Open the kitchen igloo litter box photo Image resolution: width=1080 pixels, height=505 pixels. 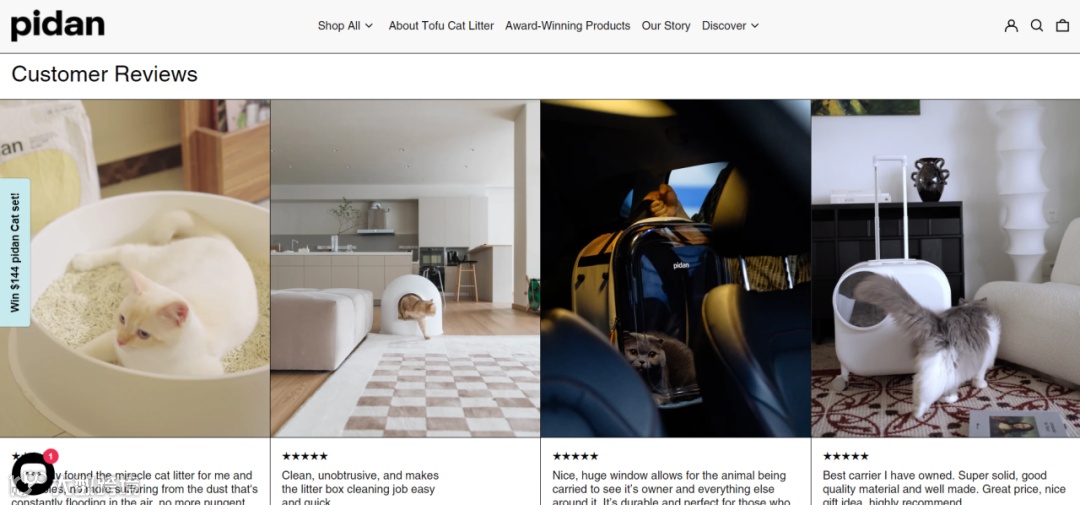click(x=405, y=268)
